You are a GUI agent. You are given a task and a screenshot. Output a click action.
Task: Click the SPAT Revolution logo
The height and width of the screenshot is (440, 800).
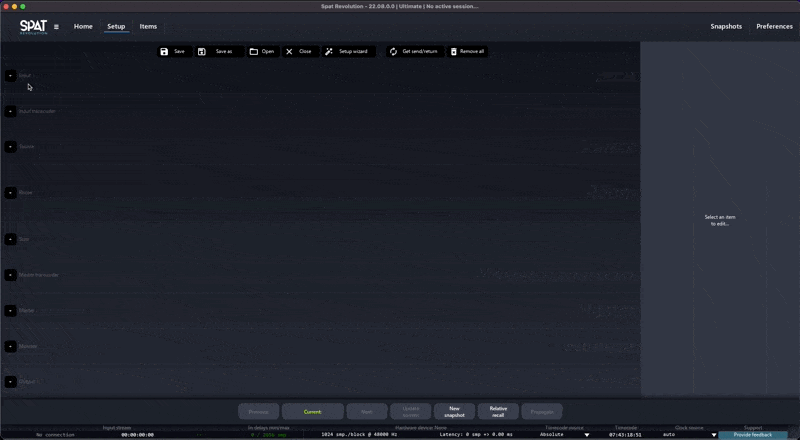coord(33,27)
